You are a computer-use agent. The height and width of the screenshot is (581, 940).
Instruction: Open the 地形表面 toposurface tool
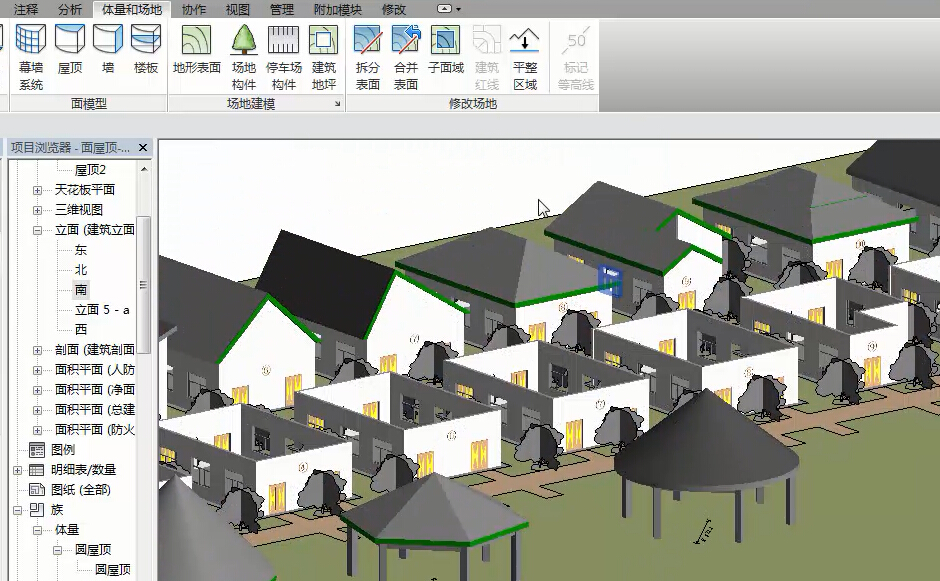click(x=196, y=50)
